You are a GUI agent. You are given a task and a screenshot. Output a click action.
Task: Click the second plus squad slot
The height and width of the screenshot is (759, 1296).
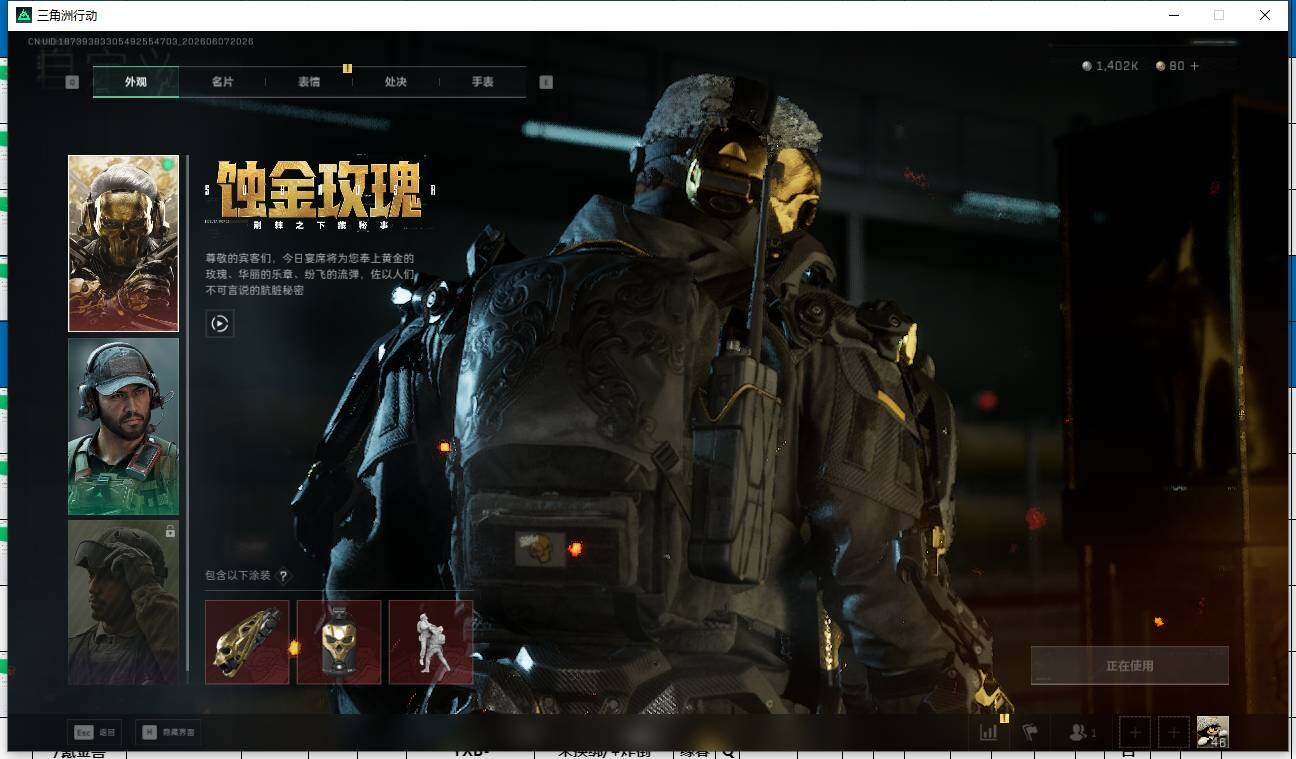click(1173, 732)
